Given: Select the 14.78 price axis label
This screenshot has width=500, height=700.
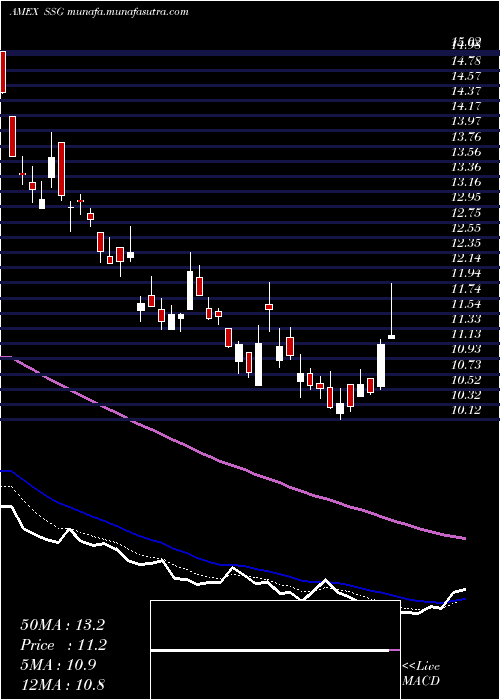Looking at the screenshot, I should pos(466,60).
